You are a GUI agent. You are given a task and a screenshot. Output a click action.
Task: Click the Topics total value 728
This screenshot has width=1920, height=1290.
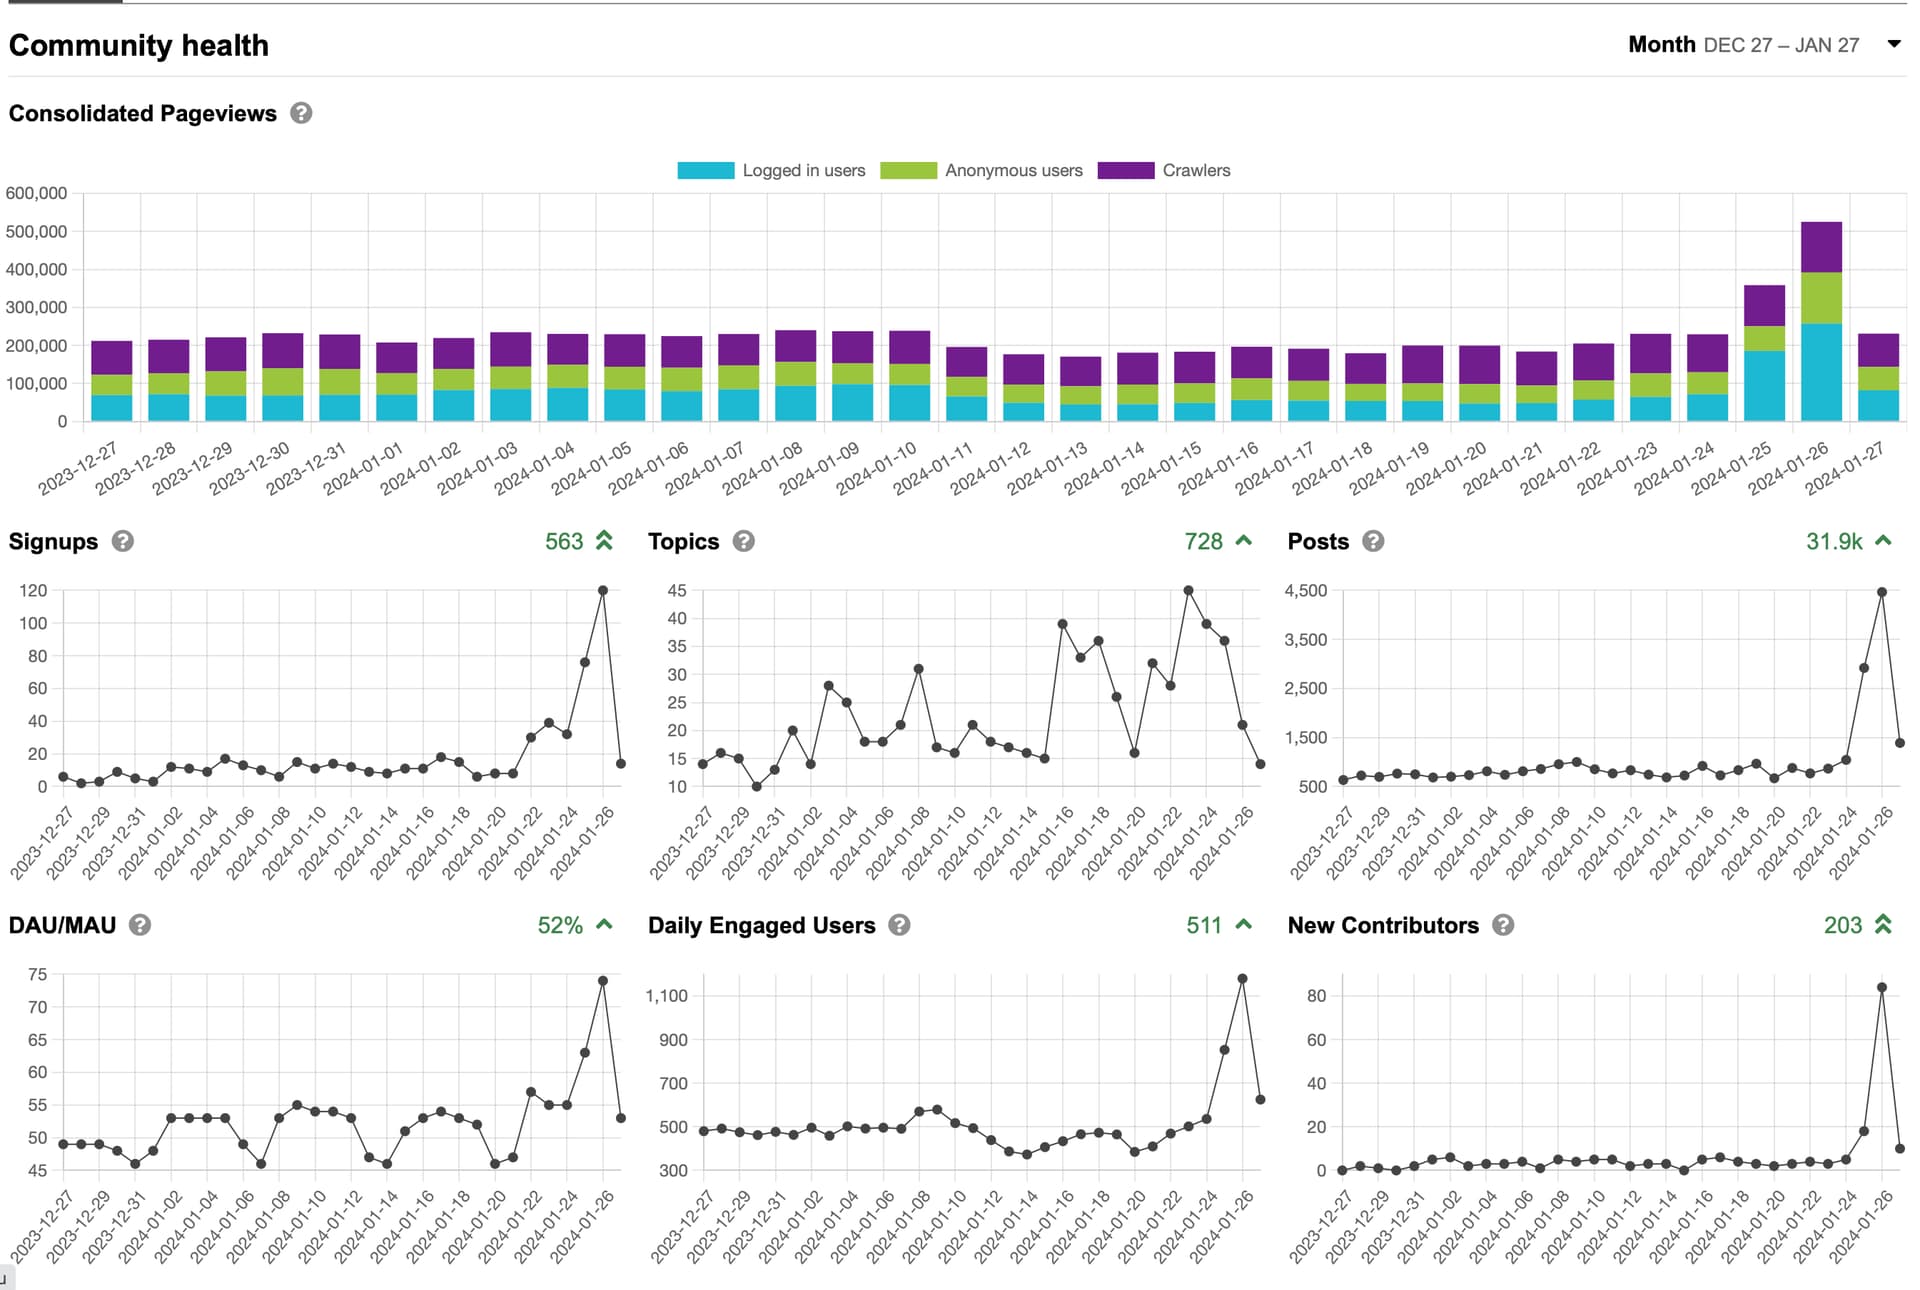click(1203, 541)
